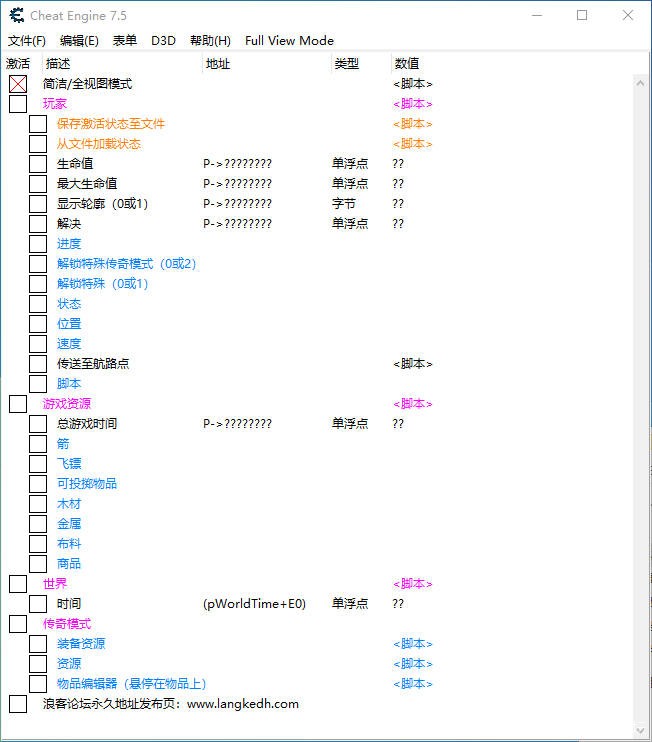Screen dimensions: 652x742
Task: Check the 金属 entry checkbox
Action: tap(38, 524)
